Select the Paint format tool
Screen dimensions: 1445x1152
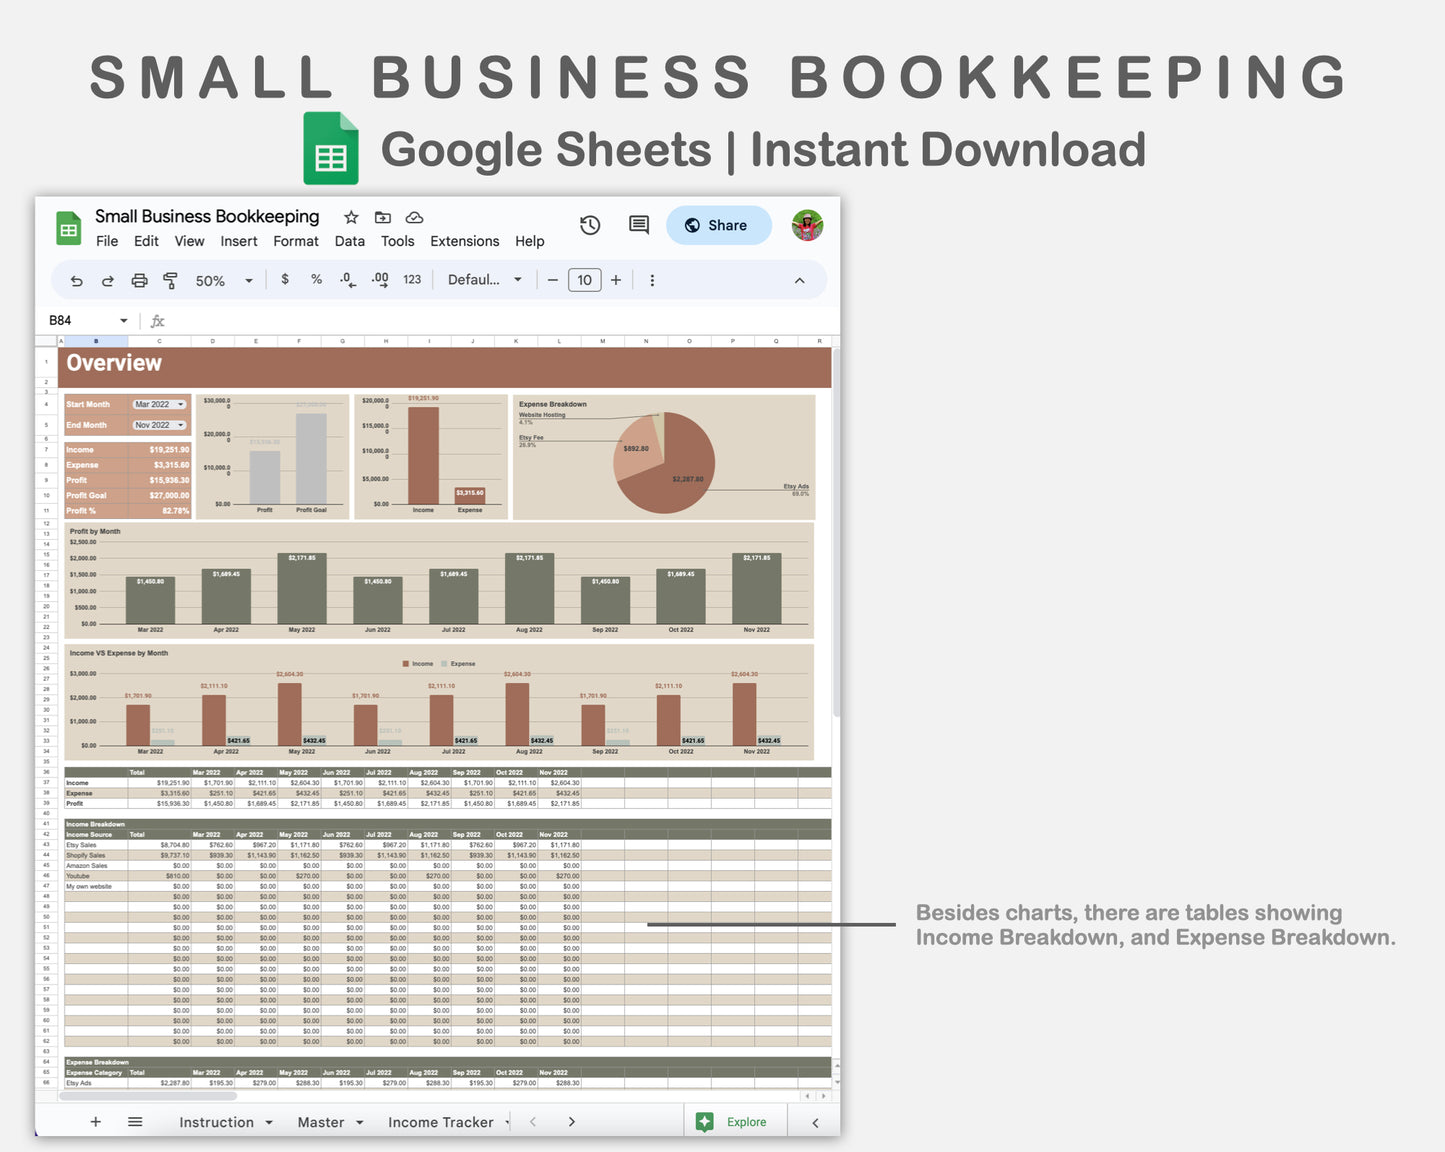click(x=171, y=280)
